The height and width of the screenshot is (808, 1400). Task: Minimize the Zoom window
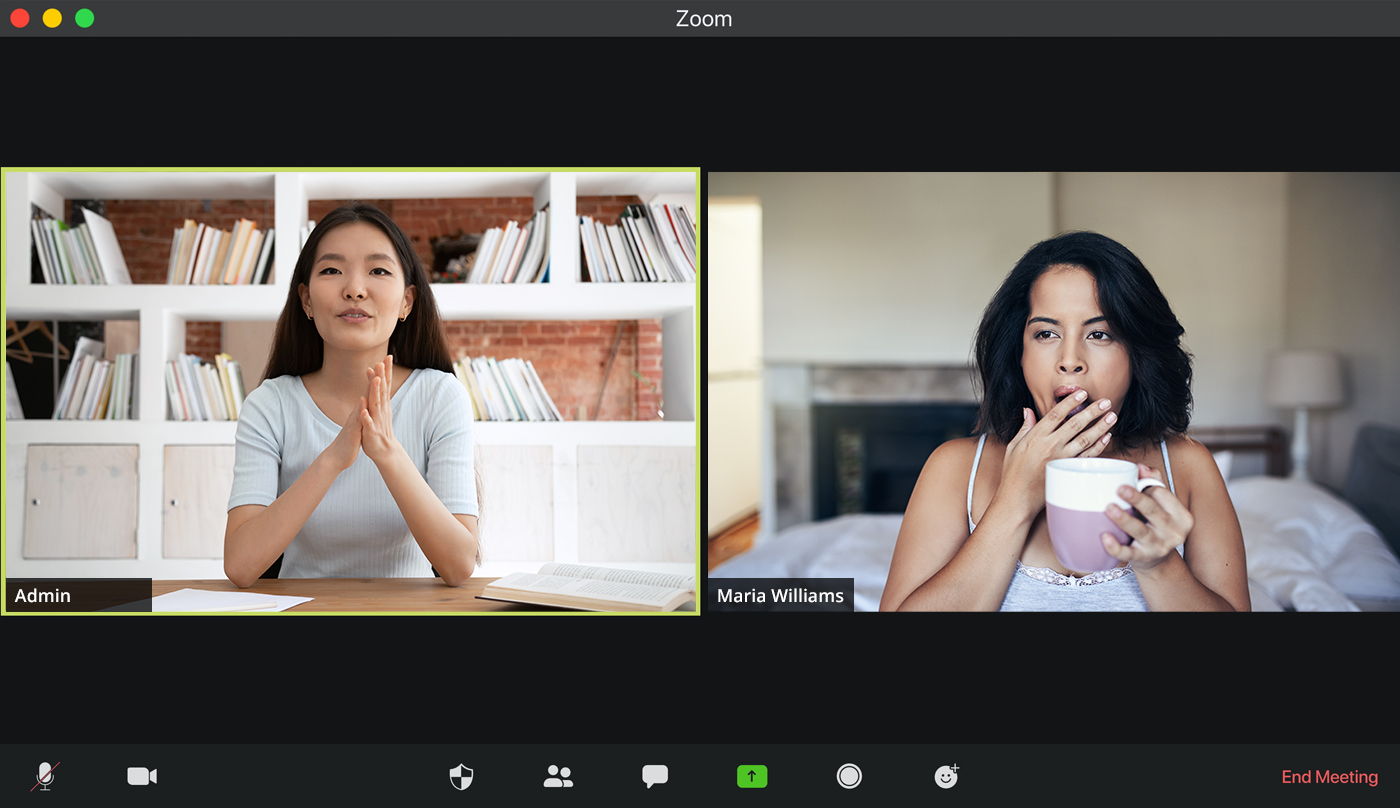[52, 17]
